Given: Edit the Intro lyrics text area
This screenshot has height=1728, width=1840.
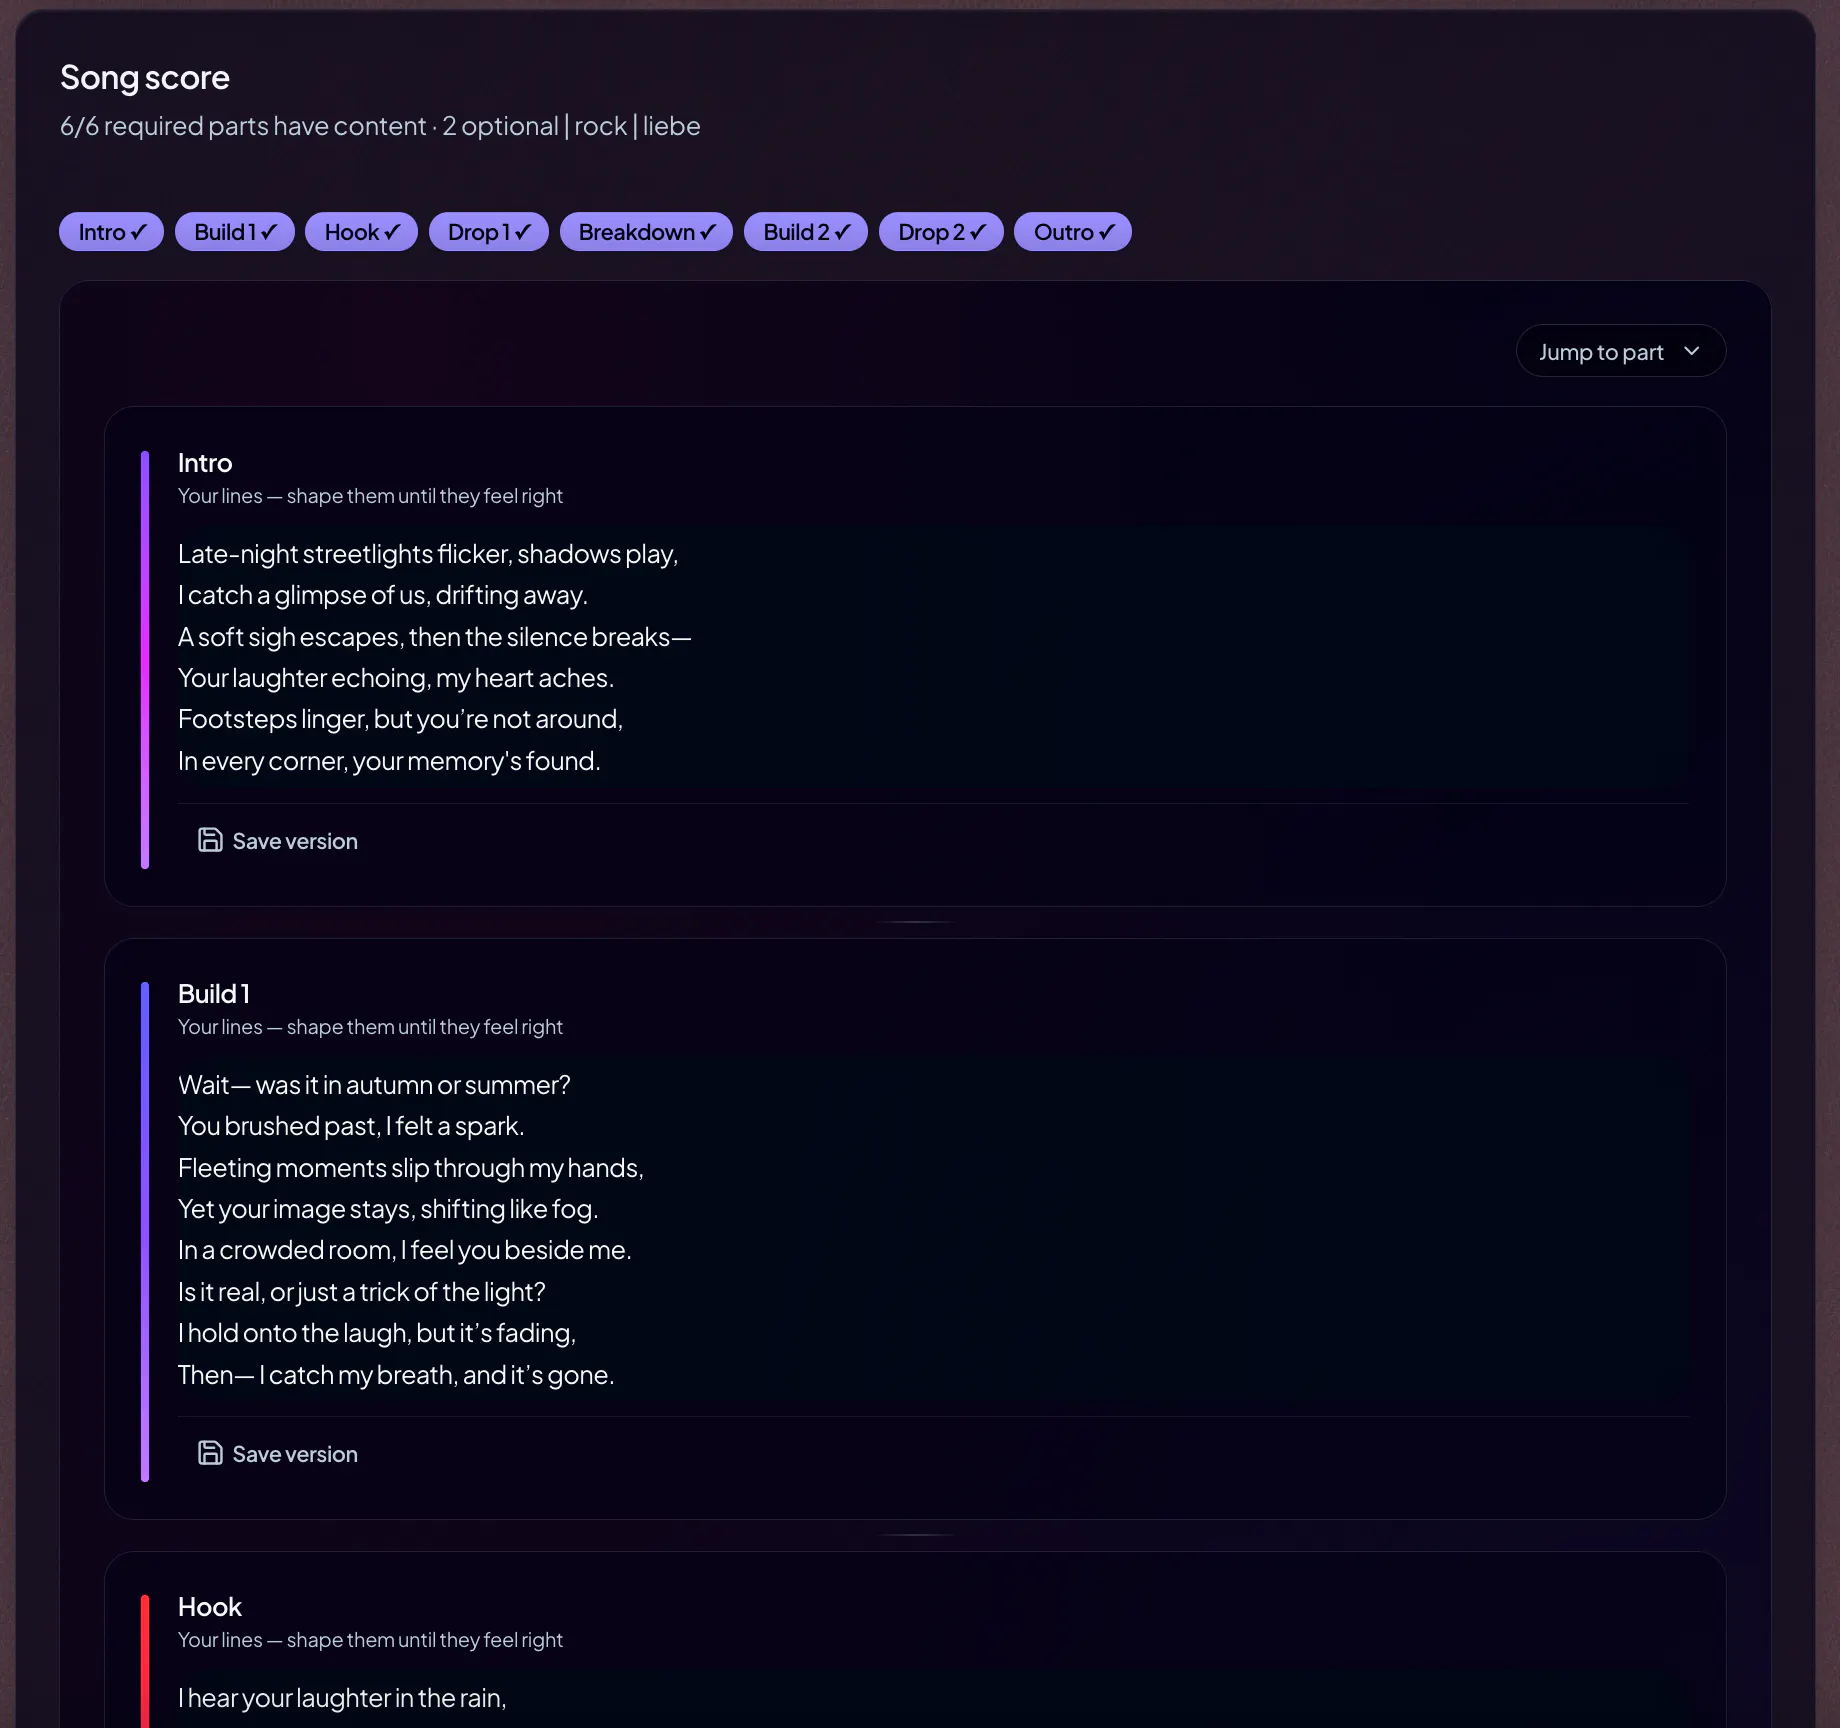Looking at the screenshot, I should (933, 657).
